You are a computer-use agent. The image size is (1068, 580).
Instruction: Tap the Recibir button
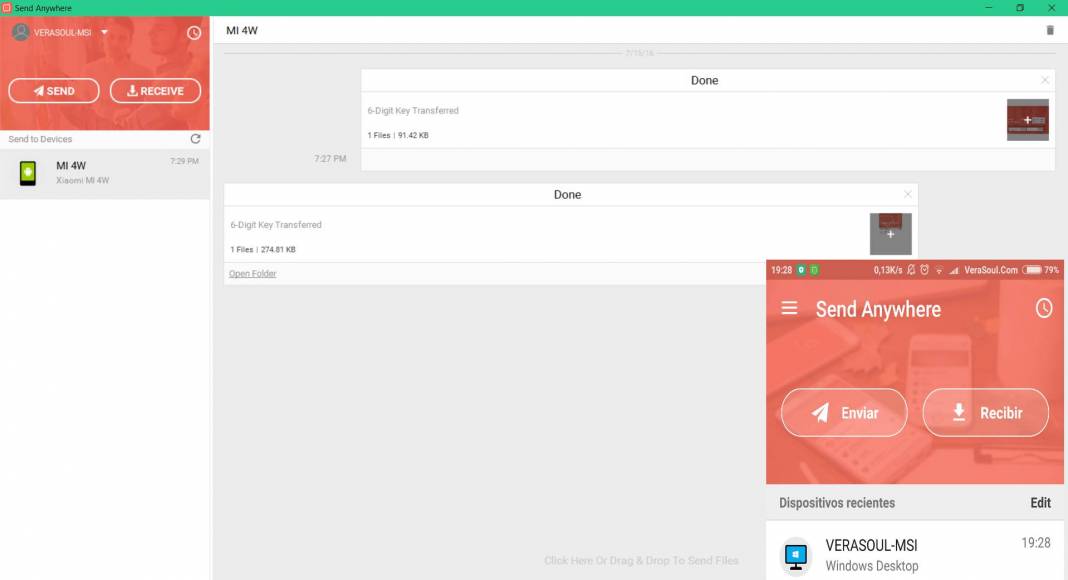(x=986, y=413)
